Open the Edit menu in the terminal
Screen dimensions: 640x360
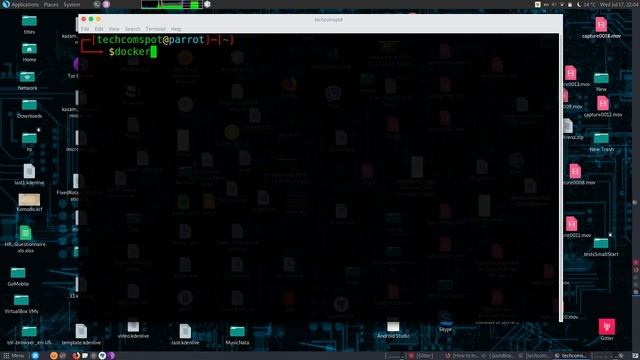(99, 29)
